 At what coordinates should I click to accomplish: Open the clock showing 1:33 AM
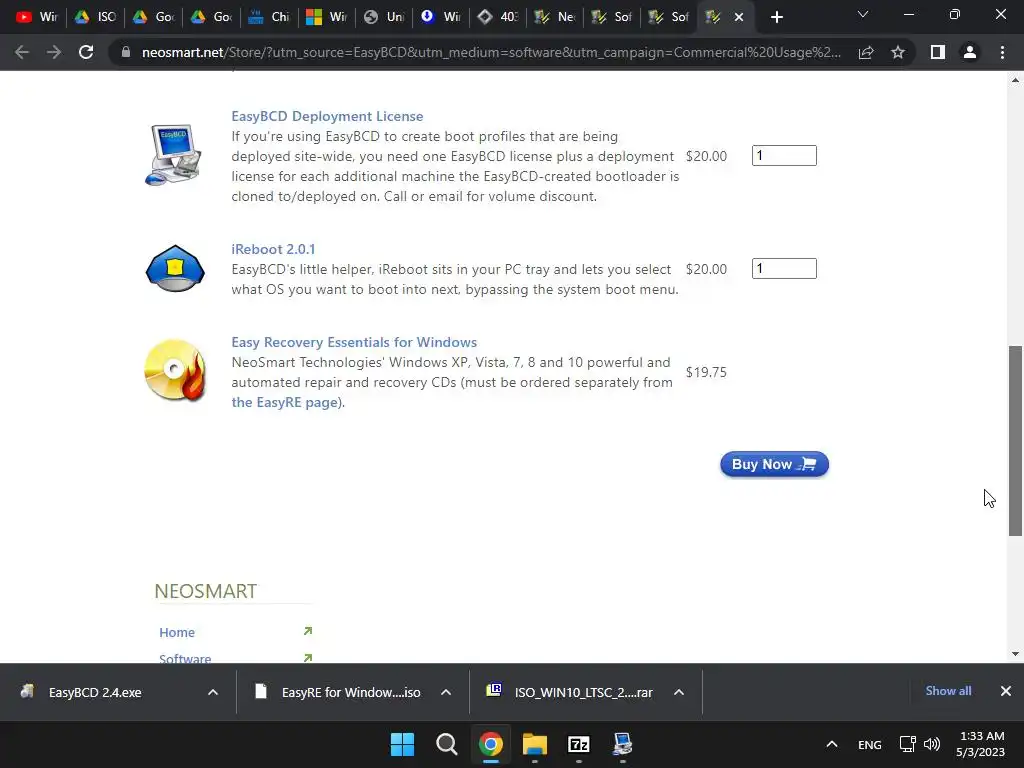980,744
